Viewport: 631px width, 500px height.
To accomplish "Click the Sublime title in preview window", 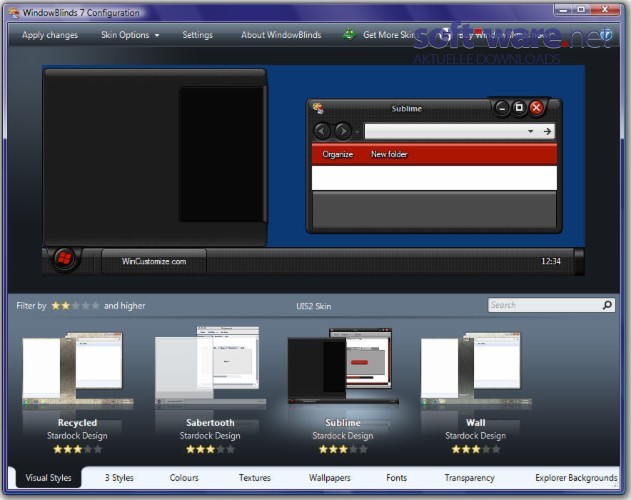I will [406, 109].
